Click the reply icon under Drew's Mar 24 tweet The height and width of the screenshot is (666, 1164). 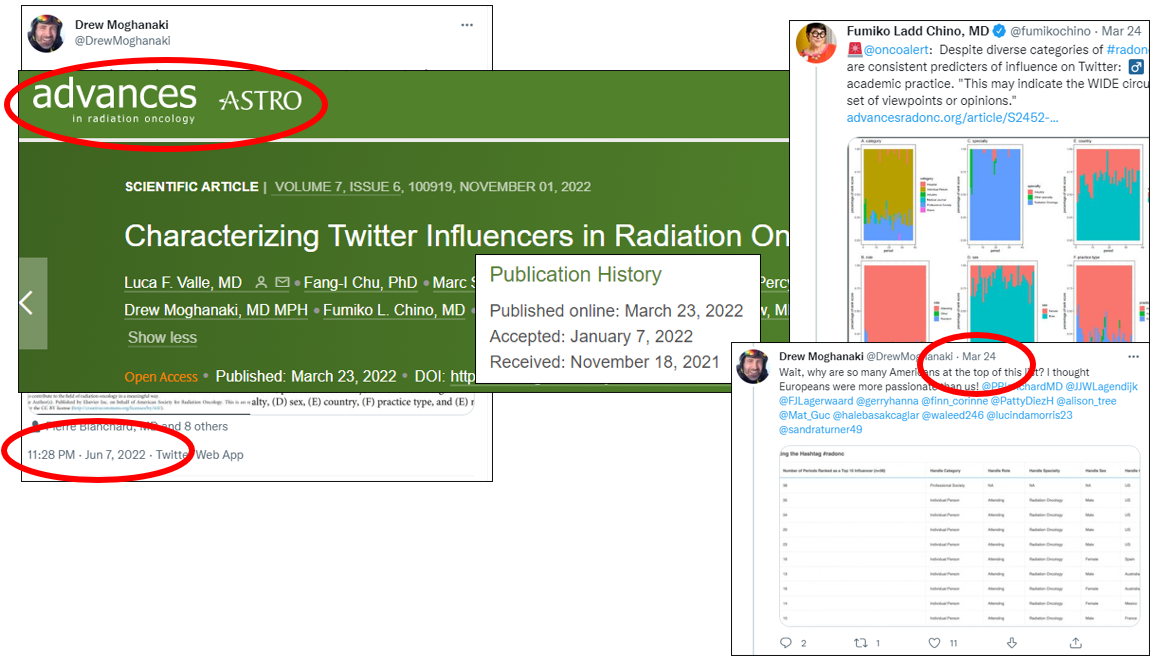(x=786, y=642)
